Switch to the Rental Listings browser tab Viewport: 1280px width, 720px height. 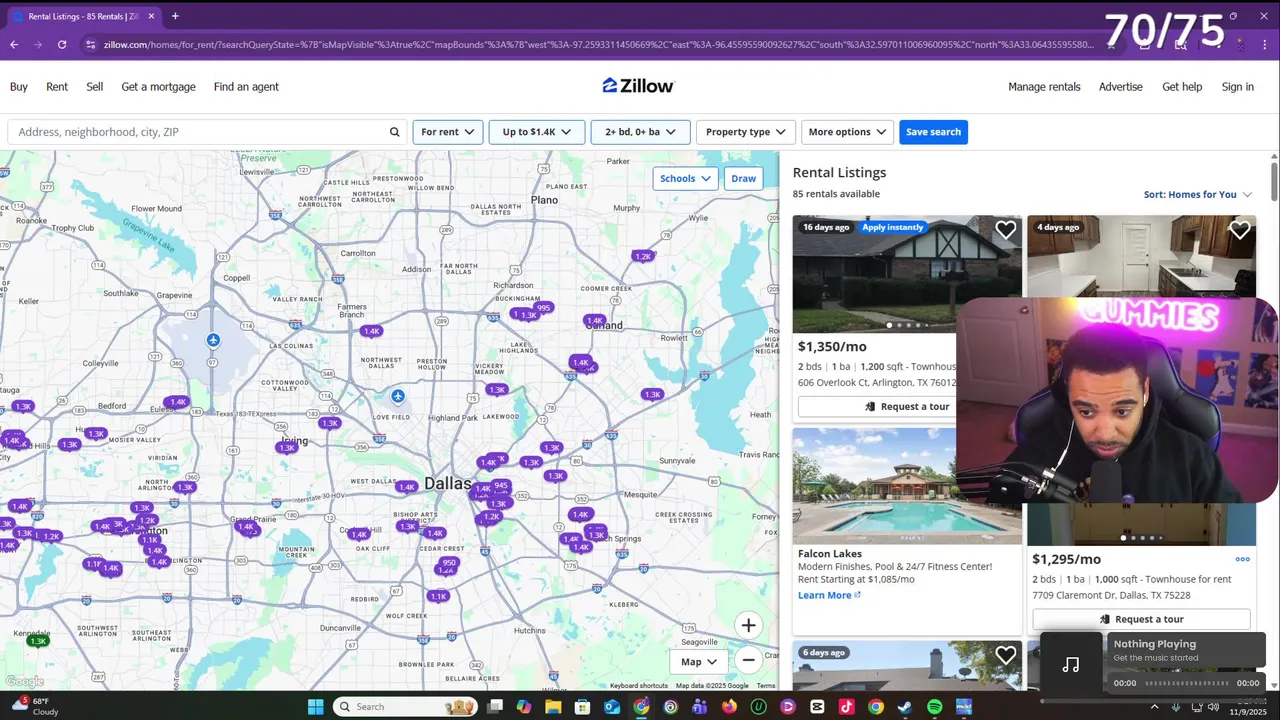[x=83, y=16]
